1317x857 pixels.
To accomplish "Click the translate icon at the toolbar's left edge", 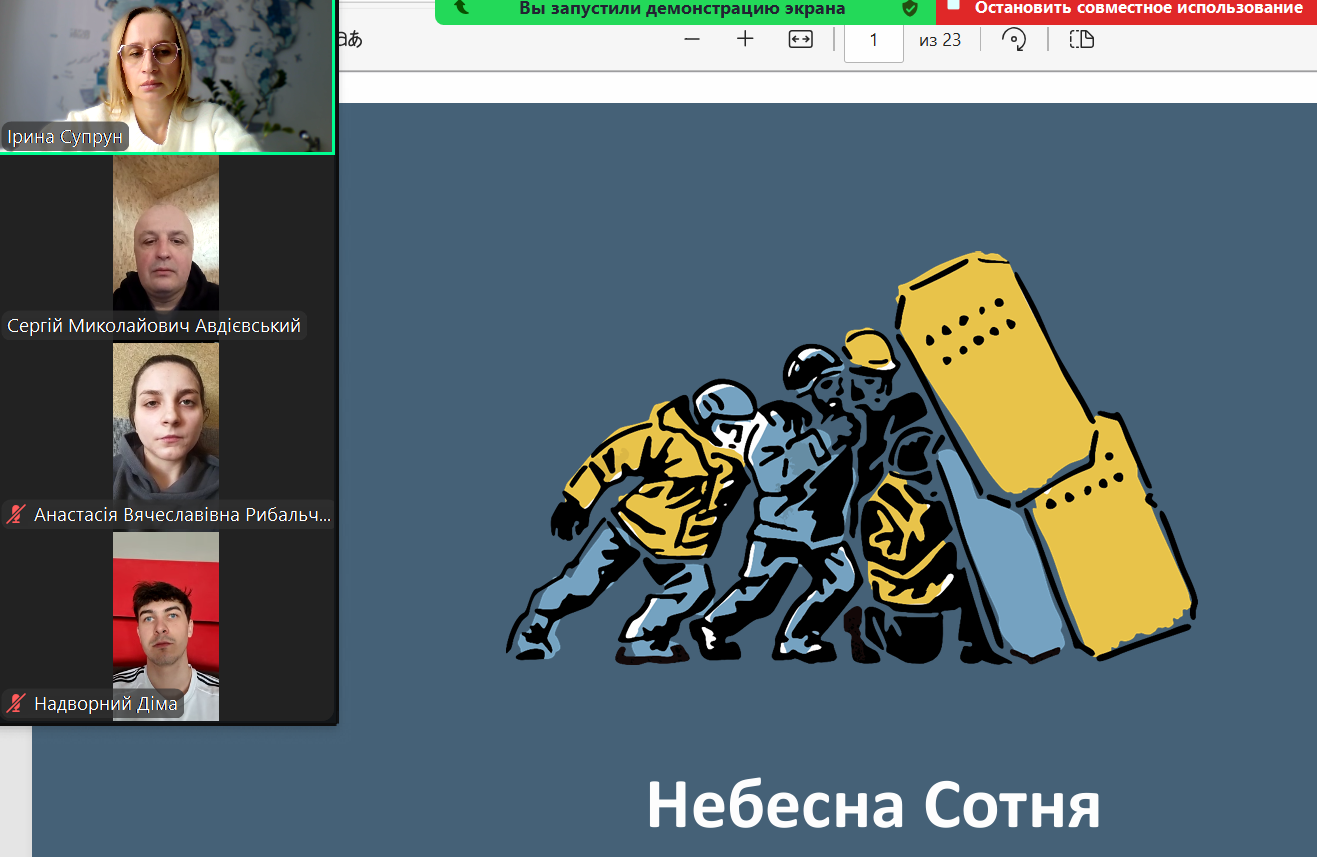I will tap(350, 40).
